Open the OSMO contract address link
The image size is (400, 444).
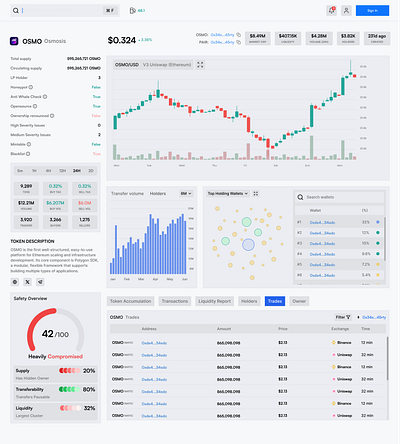(222, 35)
